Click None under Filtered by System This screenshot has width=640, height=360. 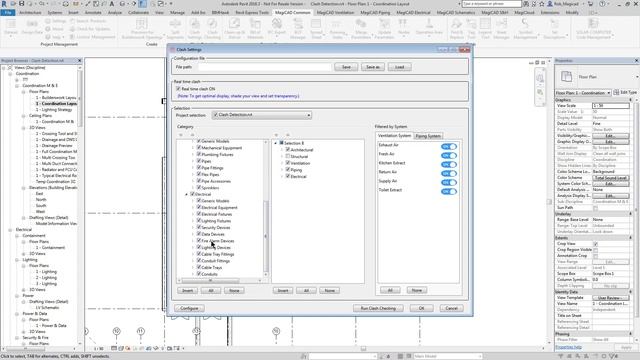pyautogui.click(x=416, y=290)
